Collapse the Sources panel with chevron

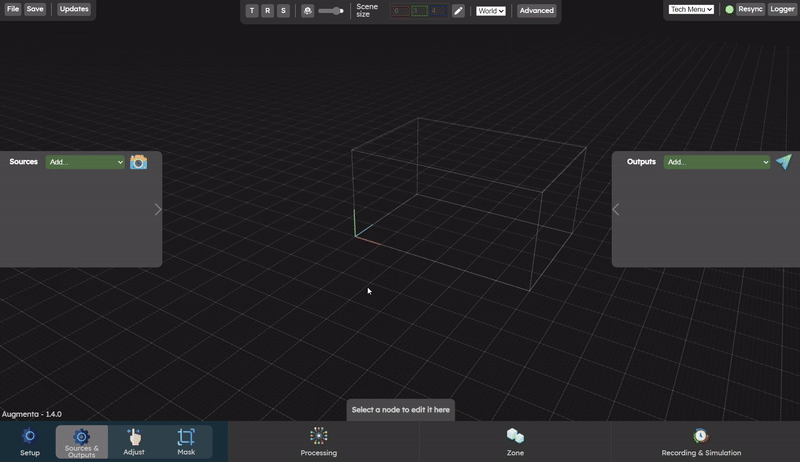pyautogui.click(x=158, y=210)
